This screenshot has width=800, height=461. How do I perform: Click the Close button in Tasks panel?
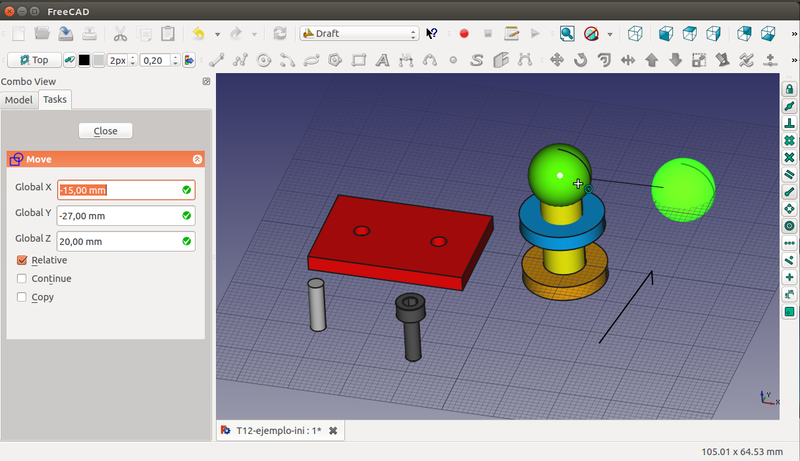point(105,131)
